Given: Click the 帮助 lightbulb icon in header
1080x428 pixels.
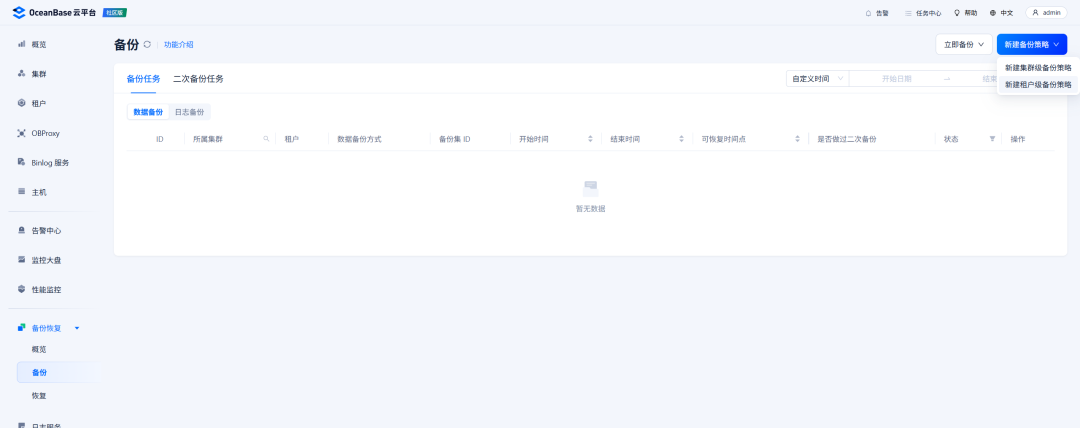Looking at the screenshot, I should pos(957,12).
